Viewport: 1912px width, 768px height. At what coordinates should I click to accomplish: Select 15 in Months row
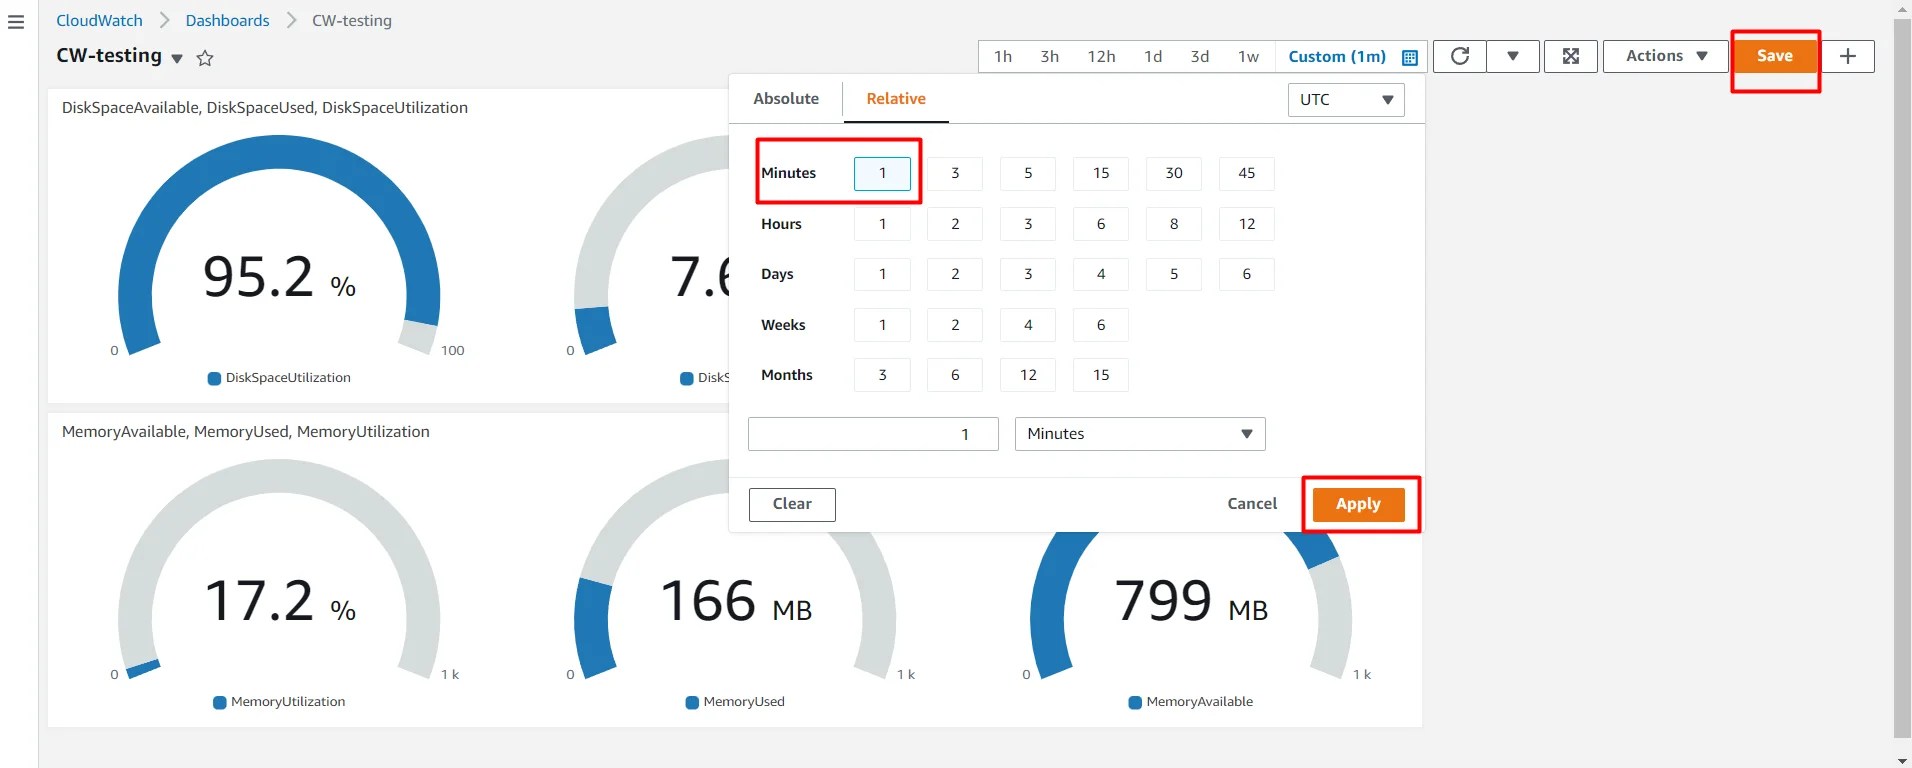[1101, 375]
